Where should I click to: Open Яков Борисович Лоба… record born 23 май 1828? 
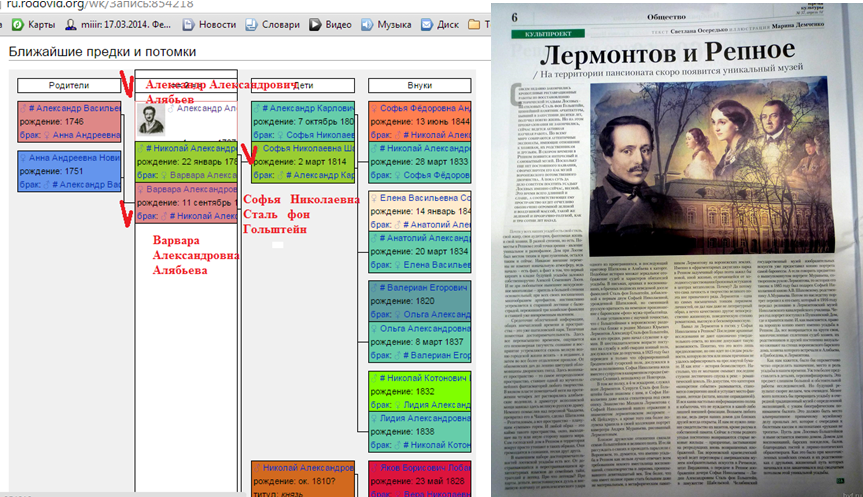click(x=425, y=468)
